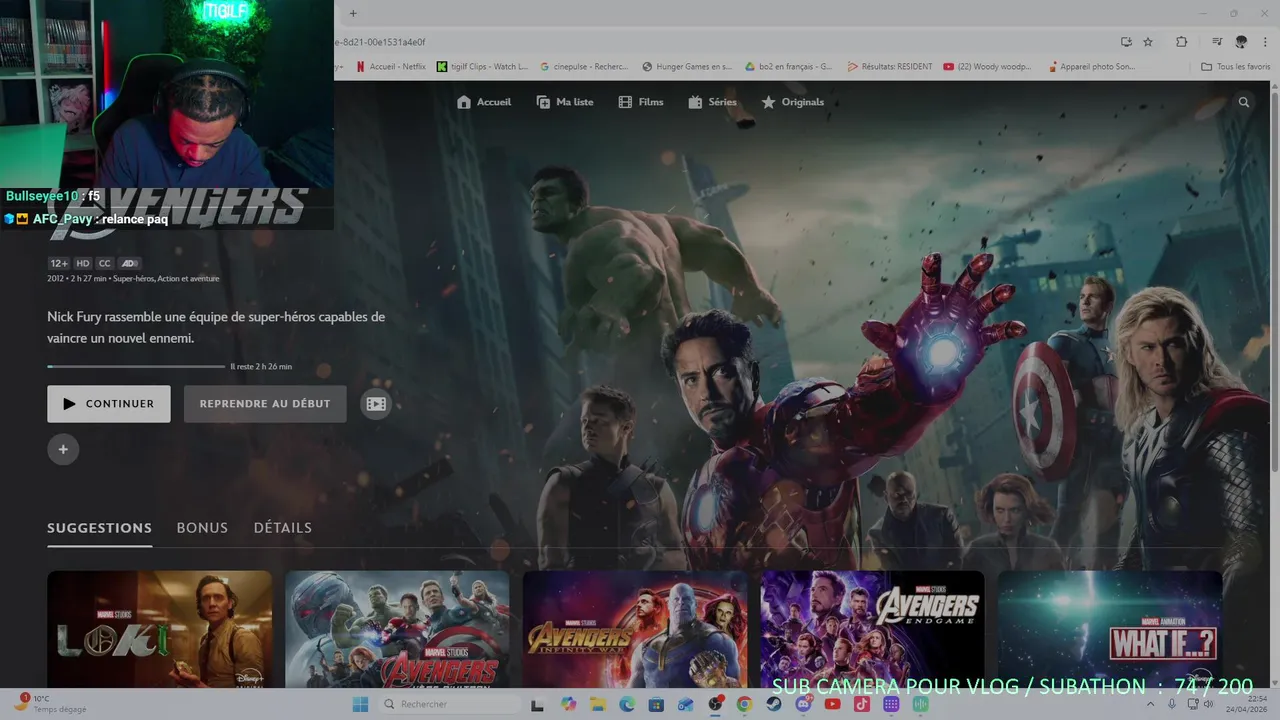Open the Résultats: RESIDENT bookmark
Image resolution: width=1280 pixels, height=720 pixels.
click(x=890, y=67)
